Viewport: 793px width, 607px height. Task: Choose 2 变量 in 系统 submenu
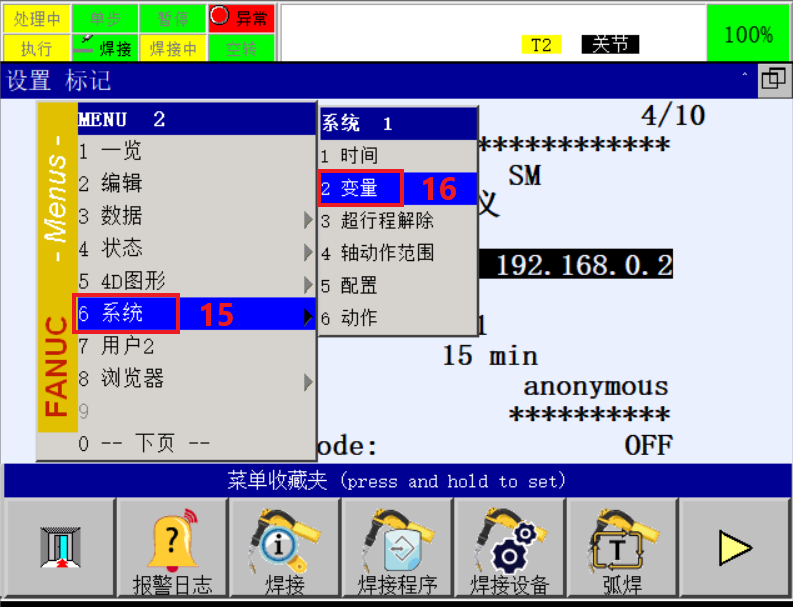tap(399, 188)
